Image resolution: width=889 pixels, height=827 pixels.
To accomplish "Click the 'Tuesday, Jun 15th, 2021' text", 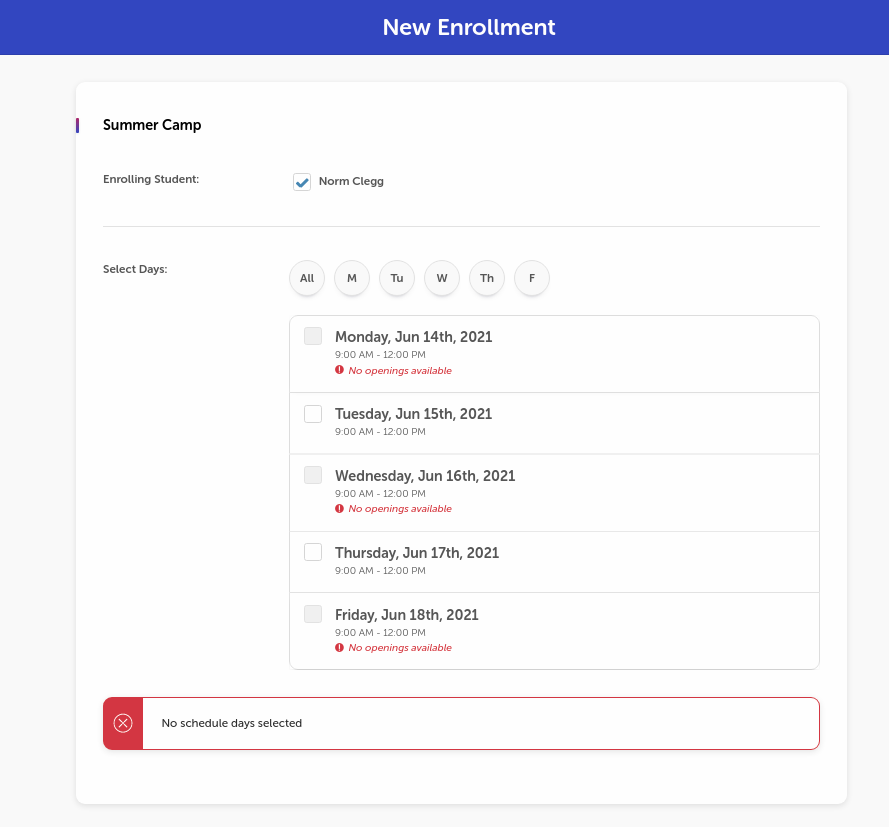I will coord(413,414).
